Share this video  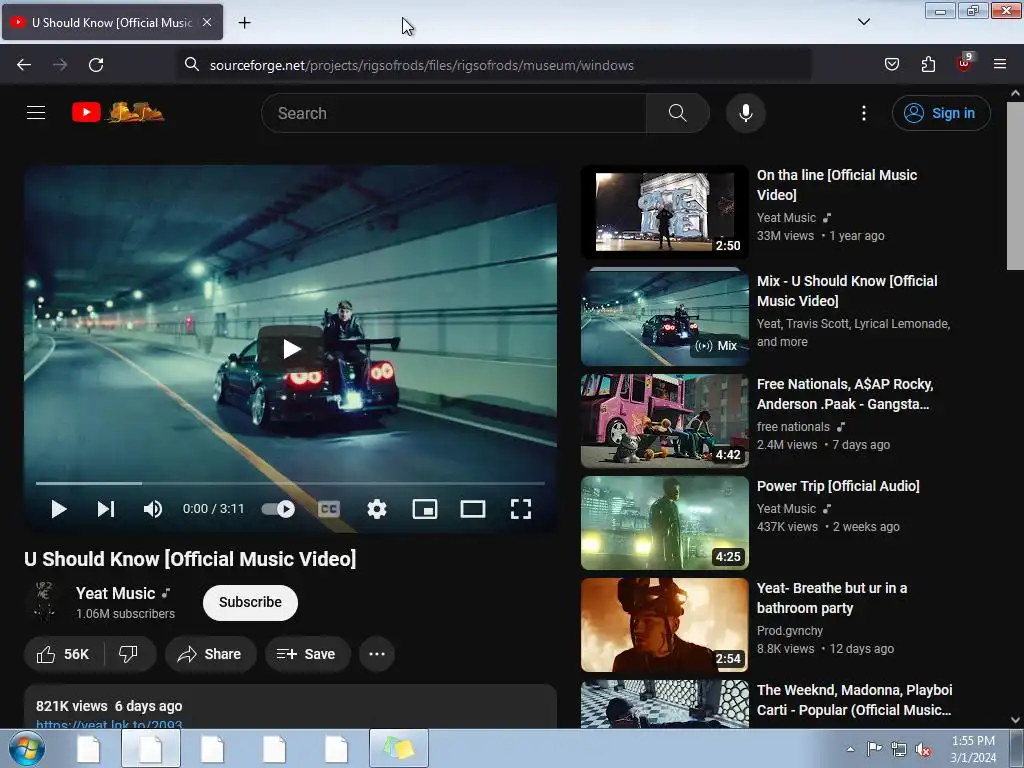click(x=210, y=654)
